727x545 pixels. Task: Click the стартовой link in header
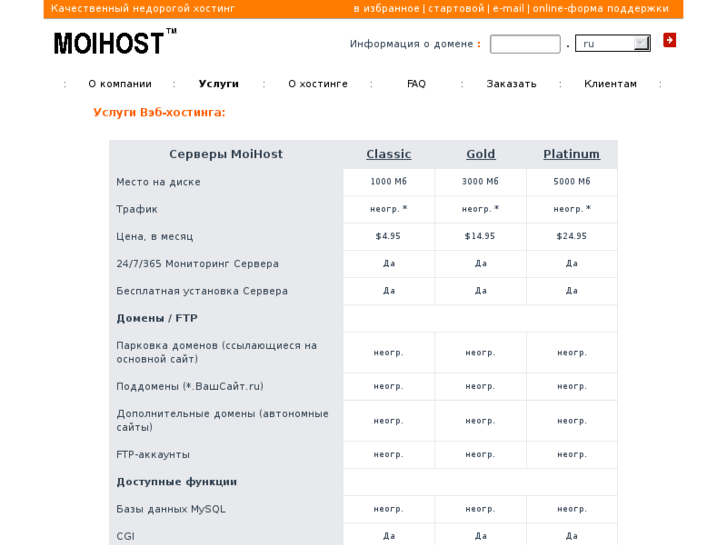pyautogui.click(x=456, y=8)
